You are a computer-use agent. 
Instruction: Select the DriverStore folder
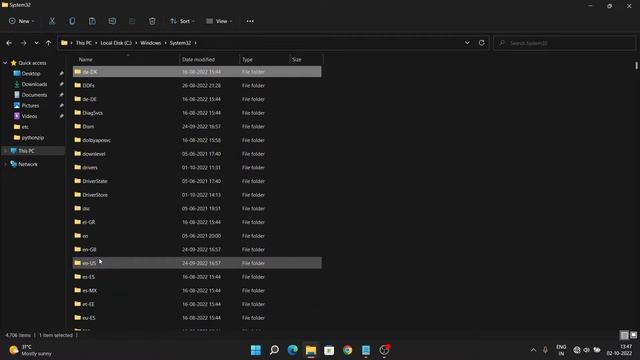point(197,195)
